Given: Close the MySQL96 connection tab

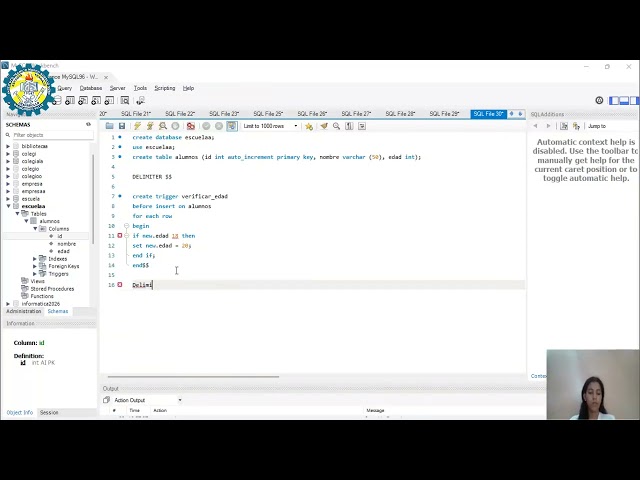Looking at the screenshot, I should (106, 77).
